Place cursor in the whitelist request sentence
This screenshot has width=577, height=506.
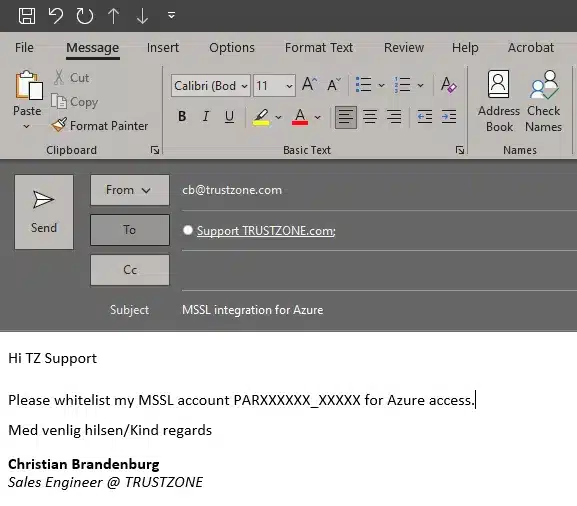coord(241,400)
